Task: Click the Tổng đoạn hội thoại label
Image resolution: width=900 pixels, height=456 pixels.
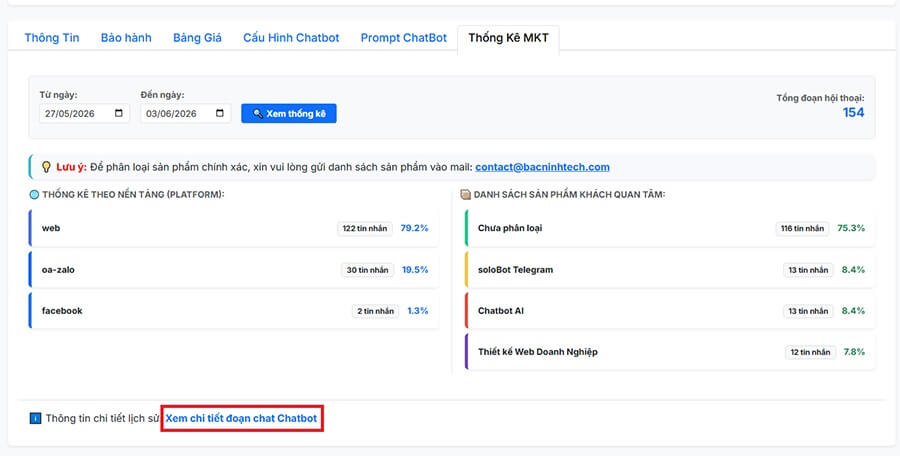Action: (x=821, y=98)
